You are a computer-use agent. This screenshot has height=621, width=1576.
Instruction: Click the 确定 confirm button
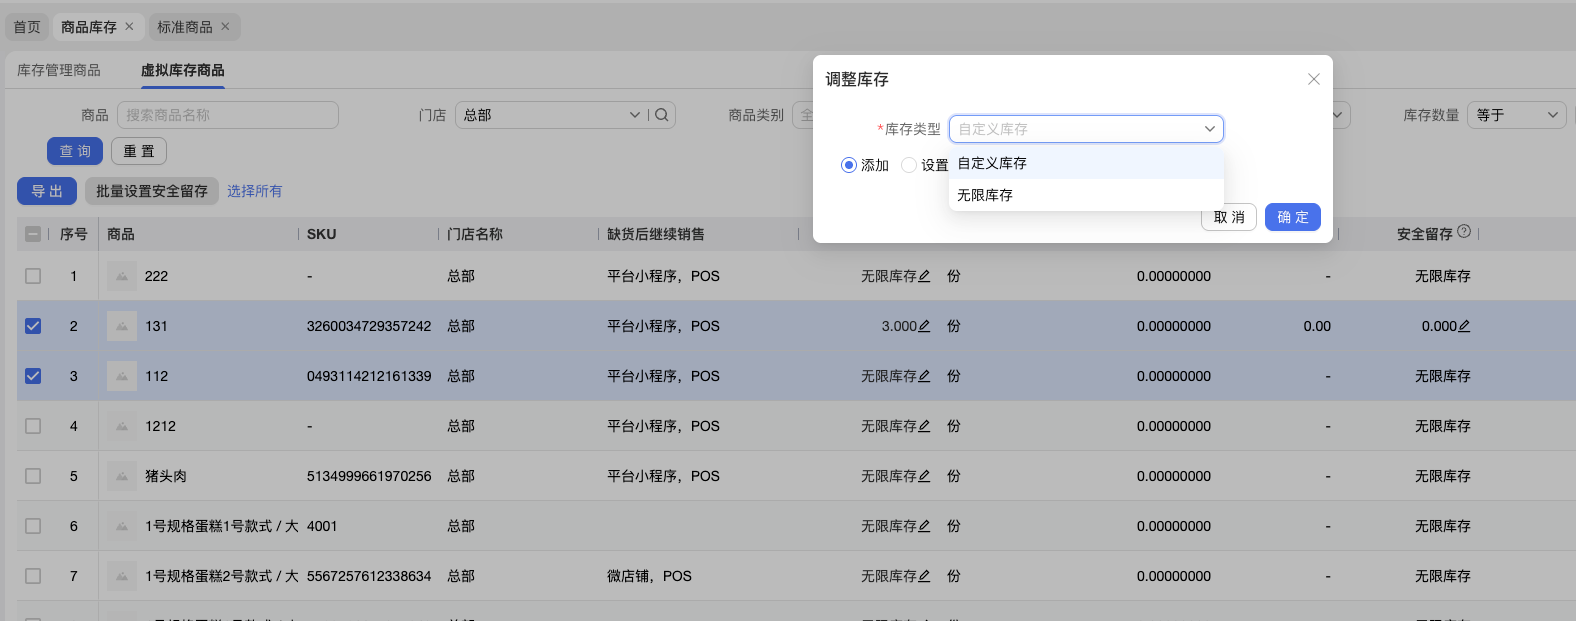(1292, 217)
